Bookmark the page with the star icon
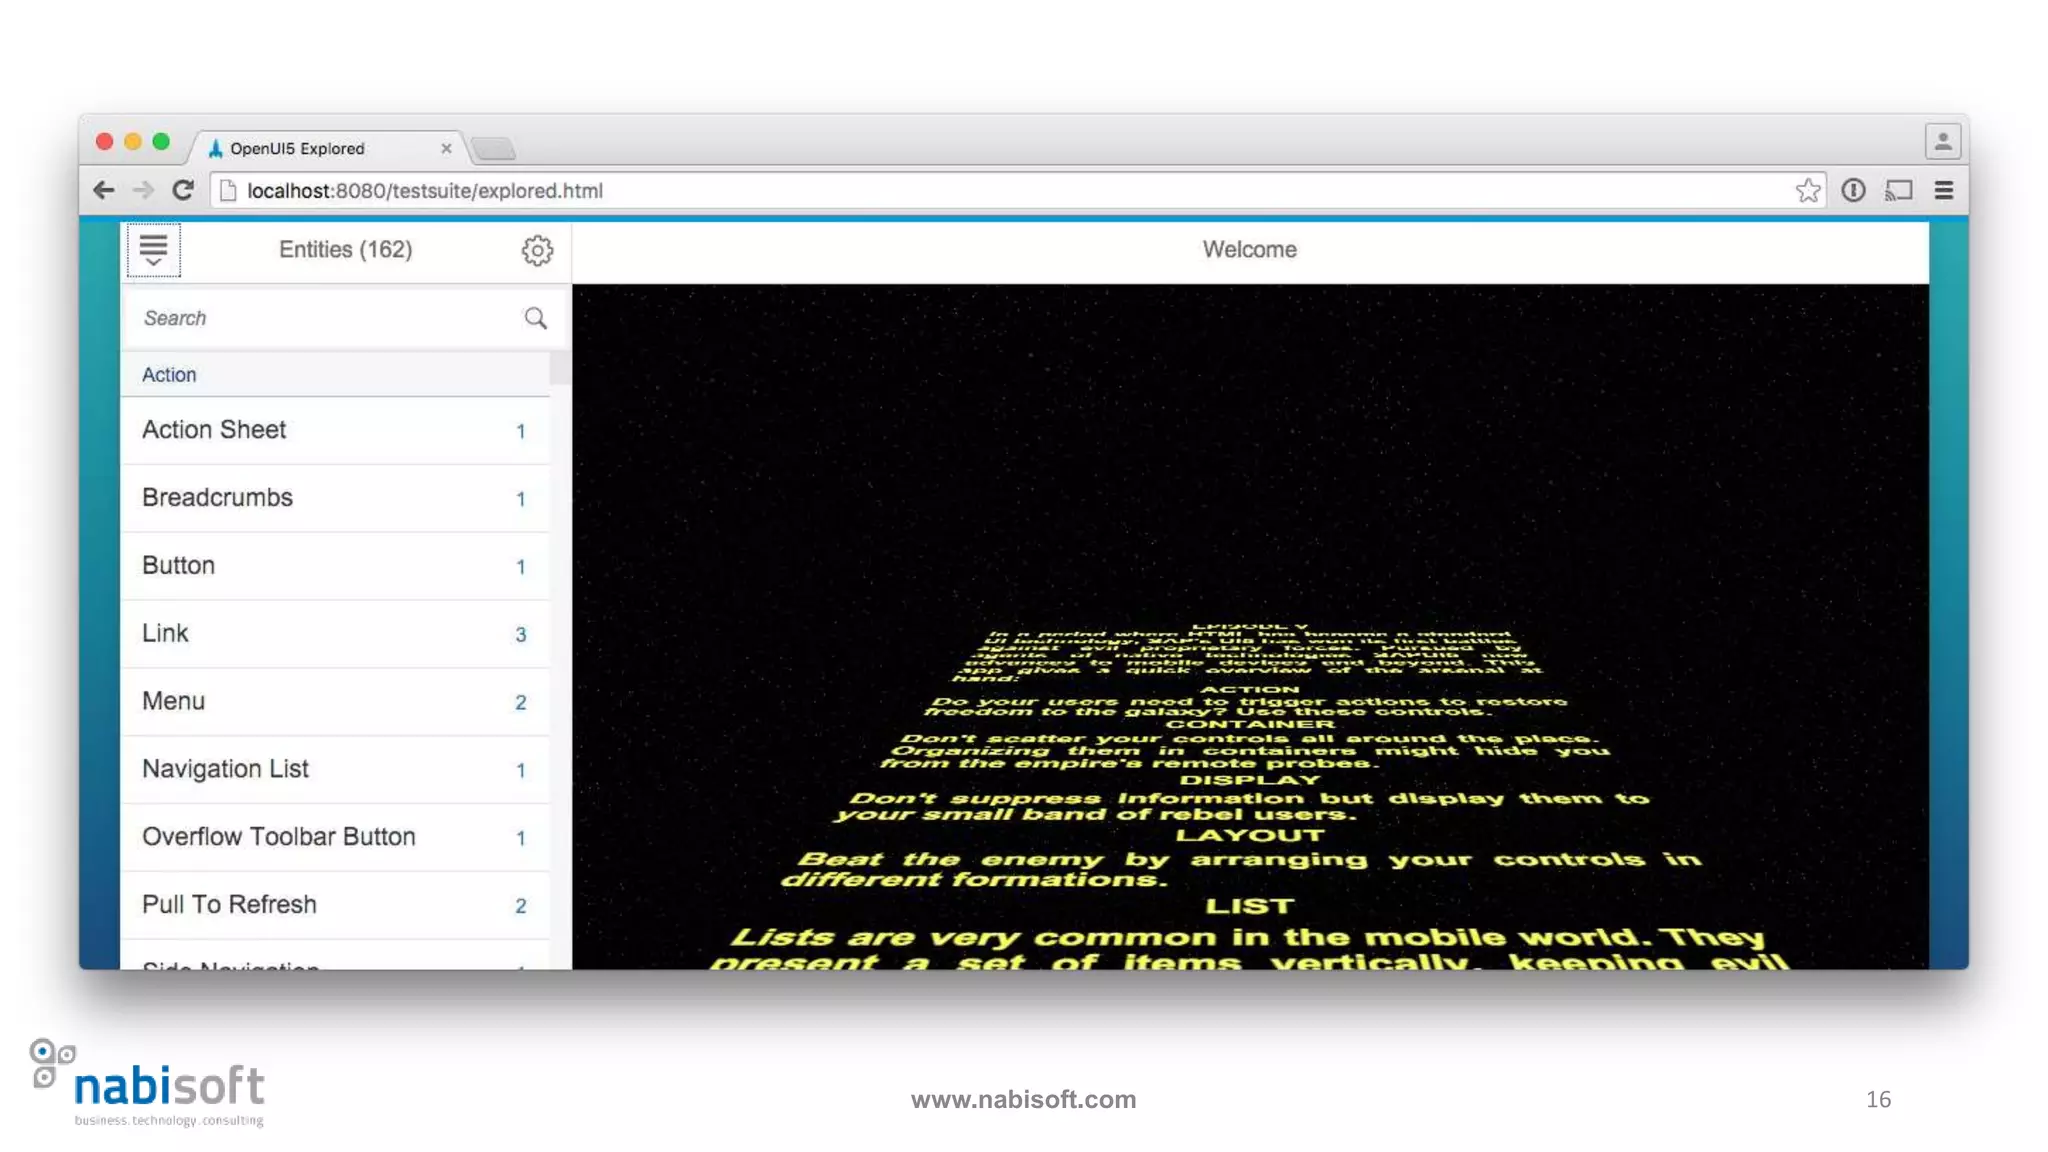Viewport: 2048px width, 1152px height. point(1807,190)
